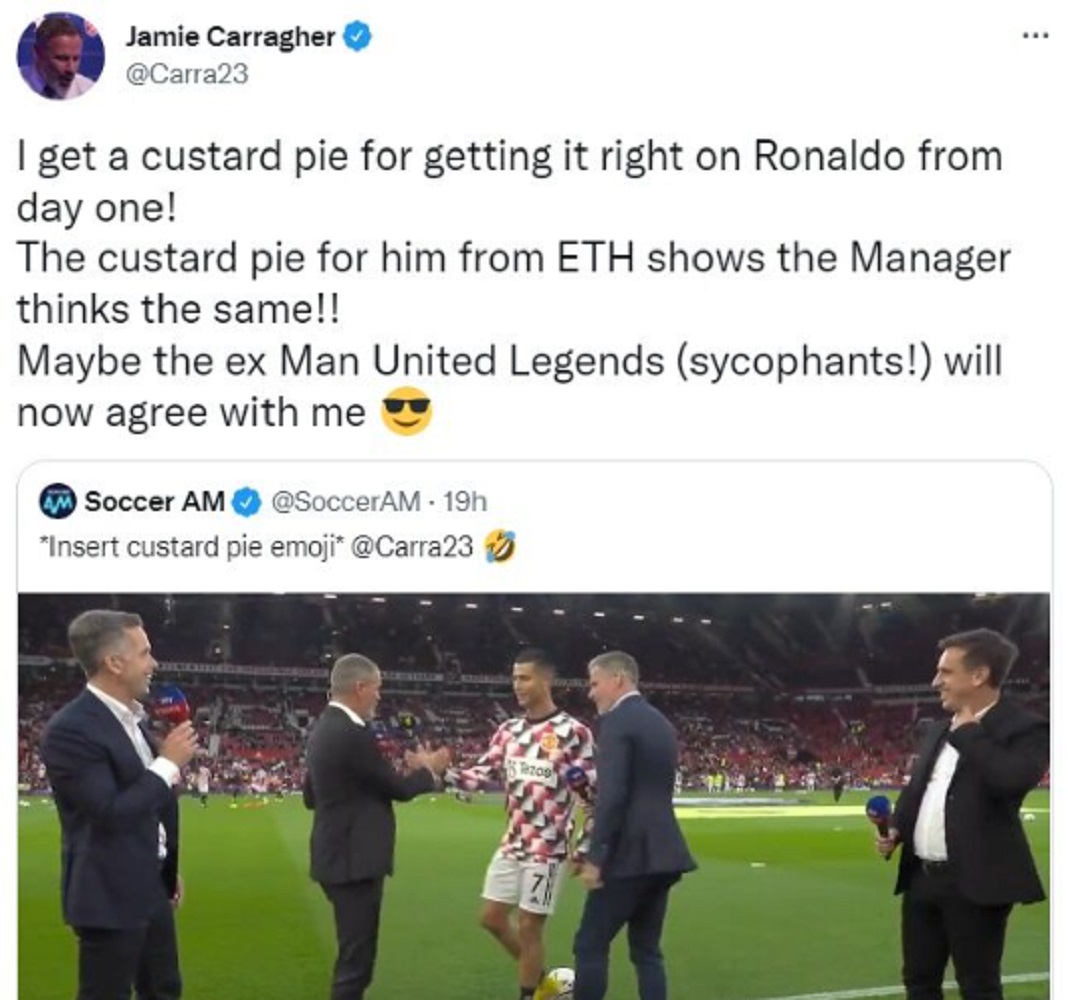Click the player in the patterned number 7 kit

click(529, 819)
